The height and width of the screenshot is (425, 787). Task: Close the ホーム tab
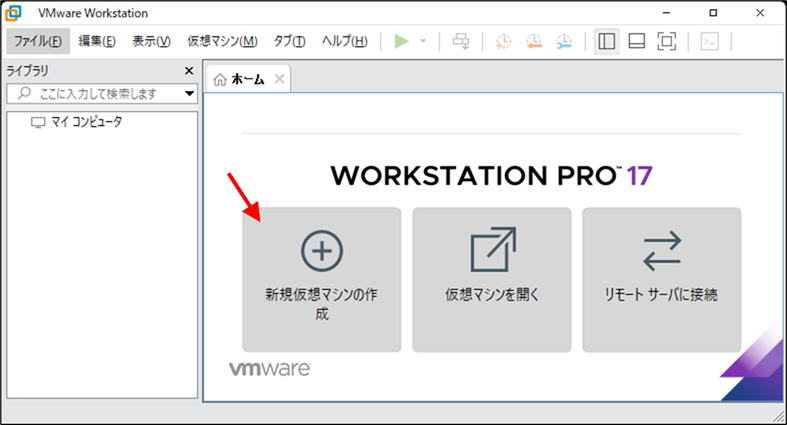(280, 79)
